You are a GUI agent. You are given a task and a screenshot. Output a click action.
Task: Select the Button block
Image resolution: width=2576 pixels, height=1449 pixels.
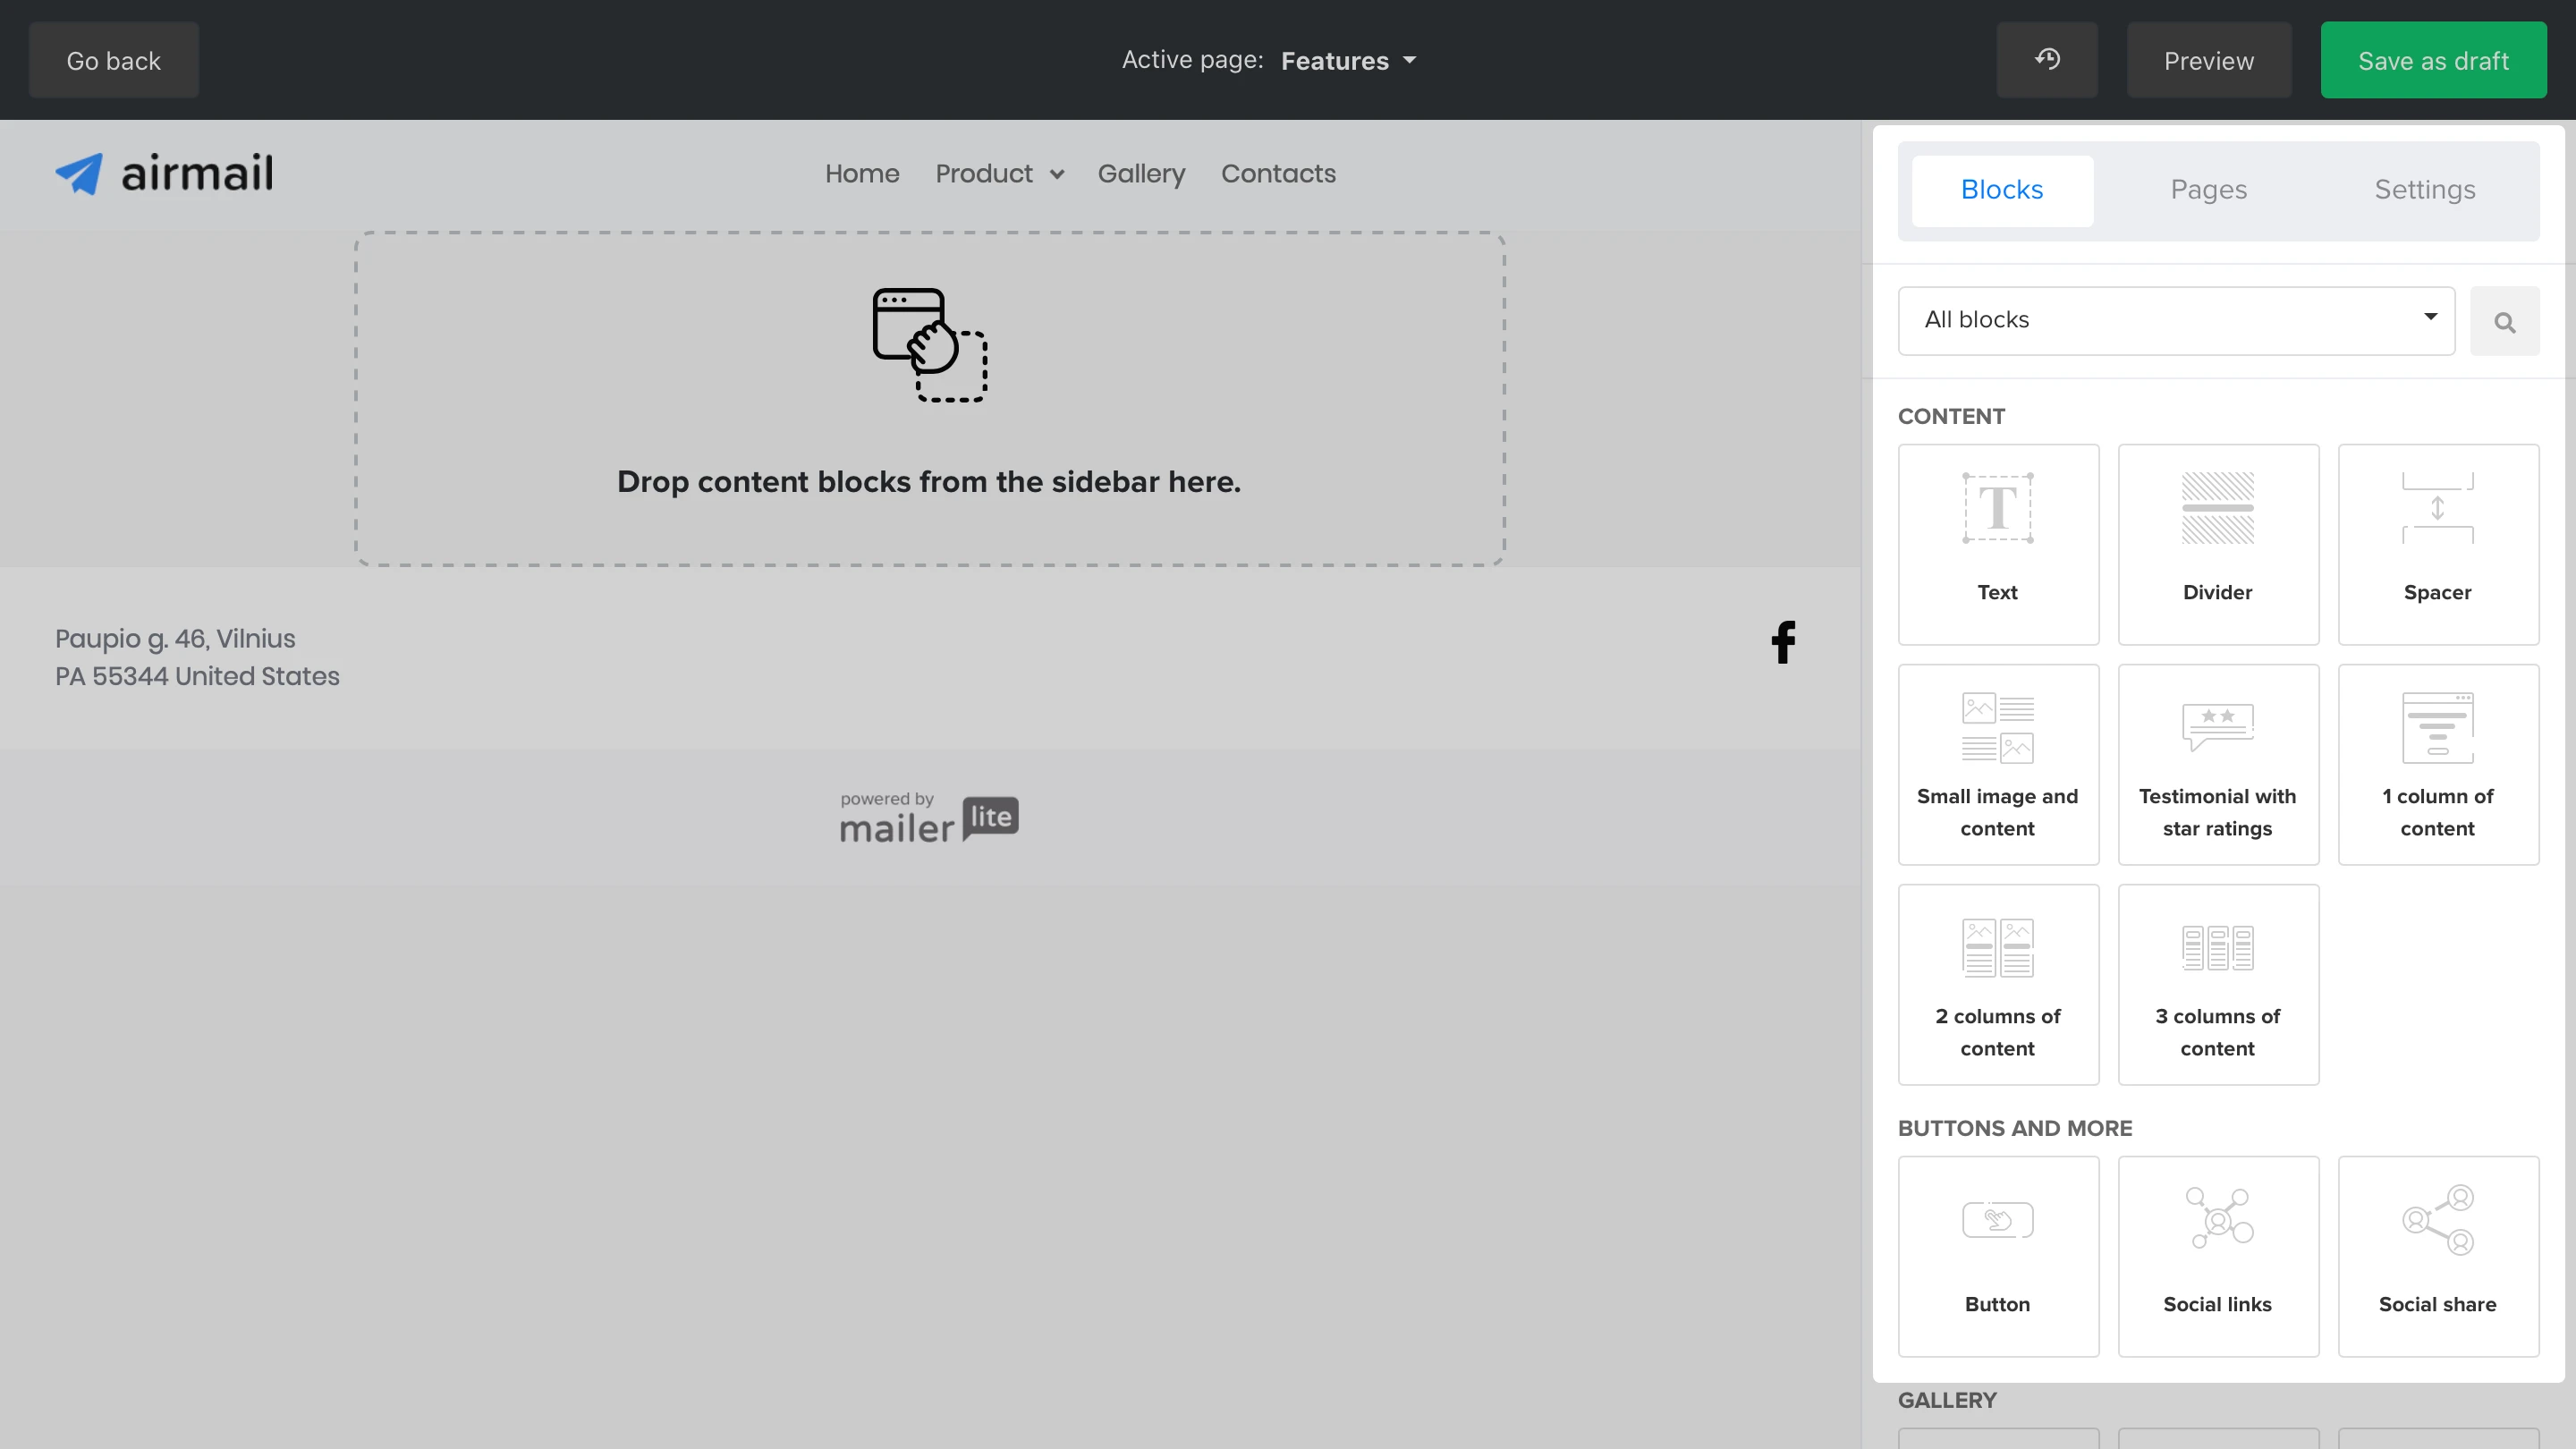[1997, 1256]
